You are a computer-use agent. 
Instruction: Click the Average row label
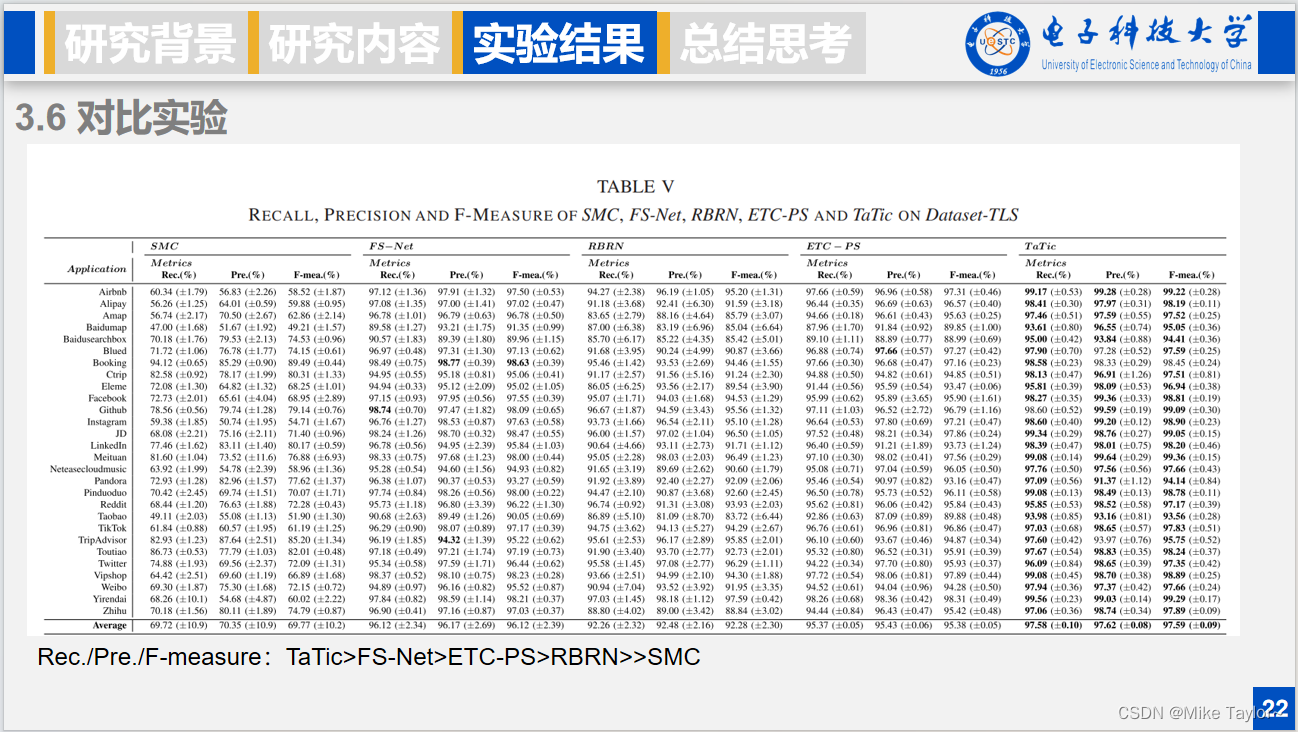point(110,625)
